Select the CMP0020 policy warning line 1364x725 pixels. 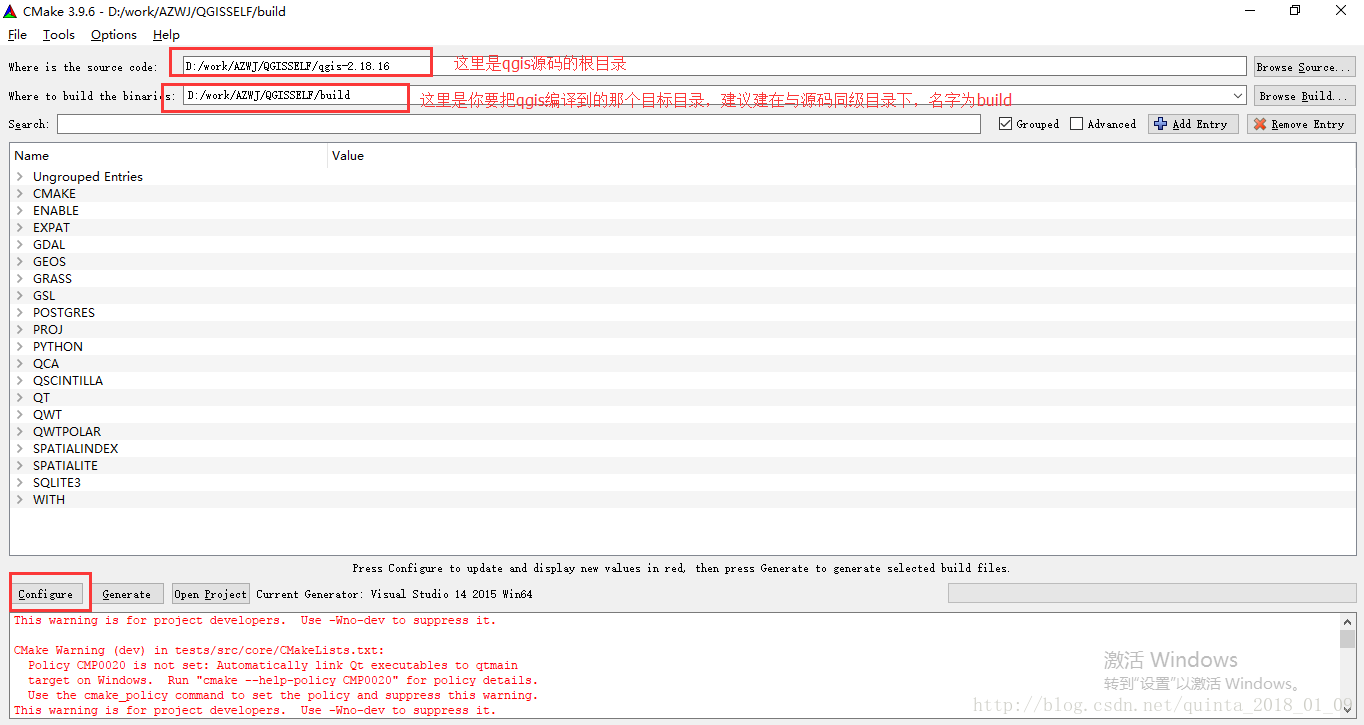click(x=273, y=665)
